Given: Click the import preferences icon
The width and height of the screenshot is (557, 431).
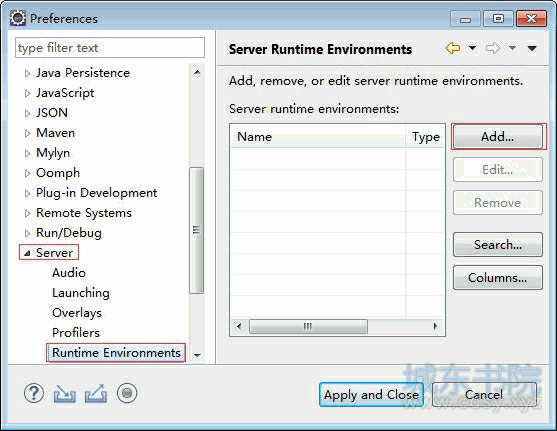Looking at the screenshot, I should click(65, 394).
